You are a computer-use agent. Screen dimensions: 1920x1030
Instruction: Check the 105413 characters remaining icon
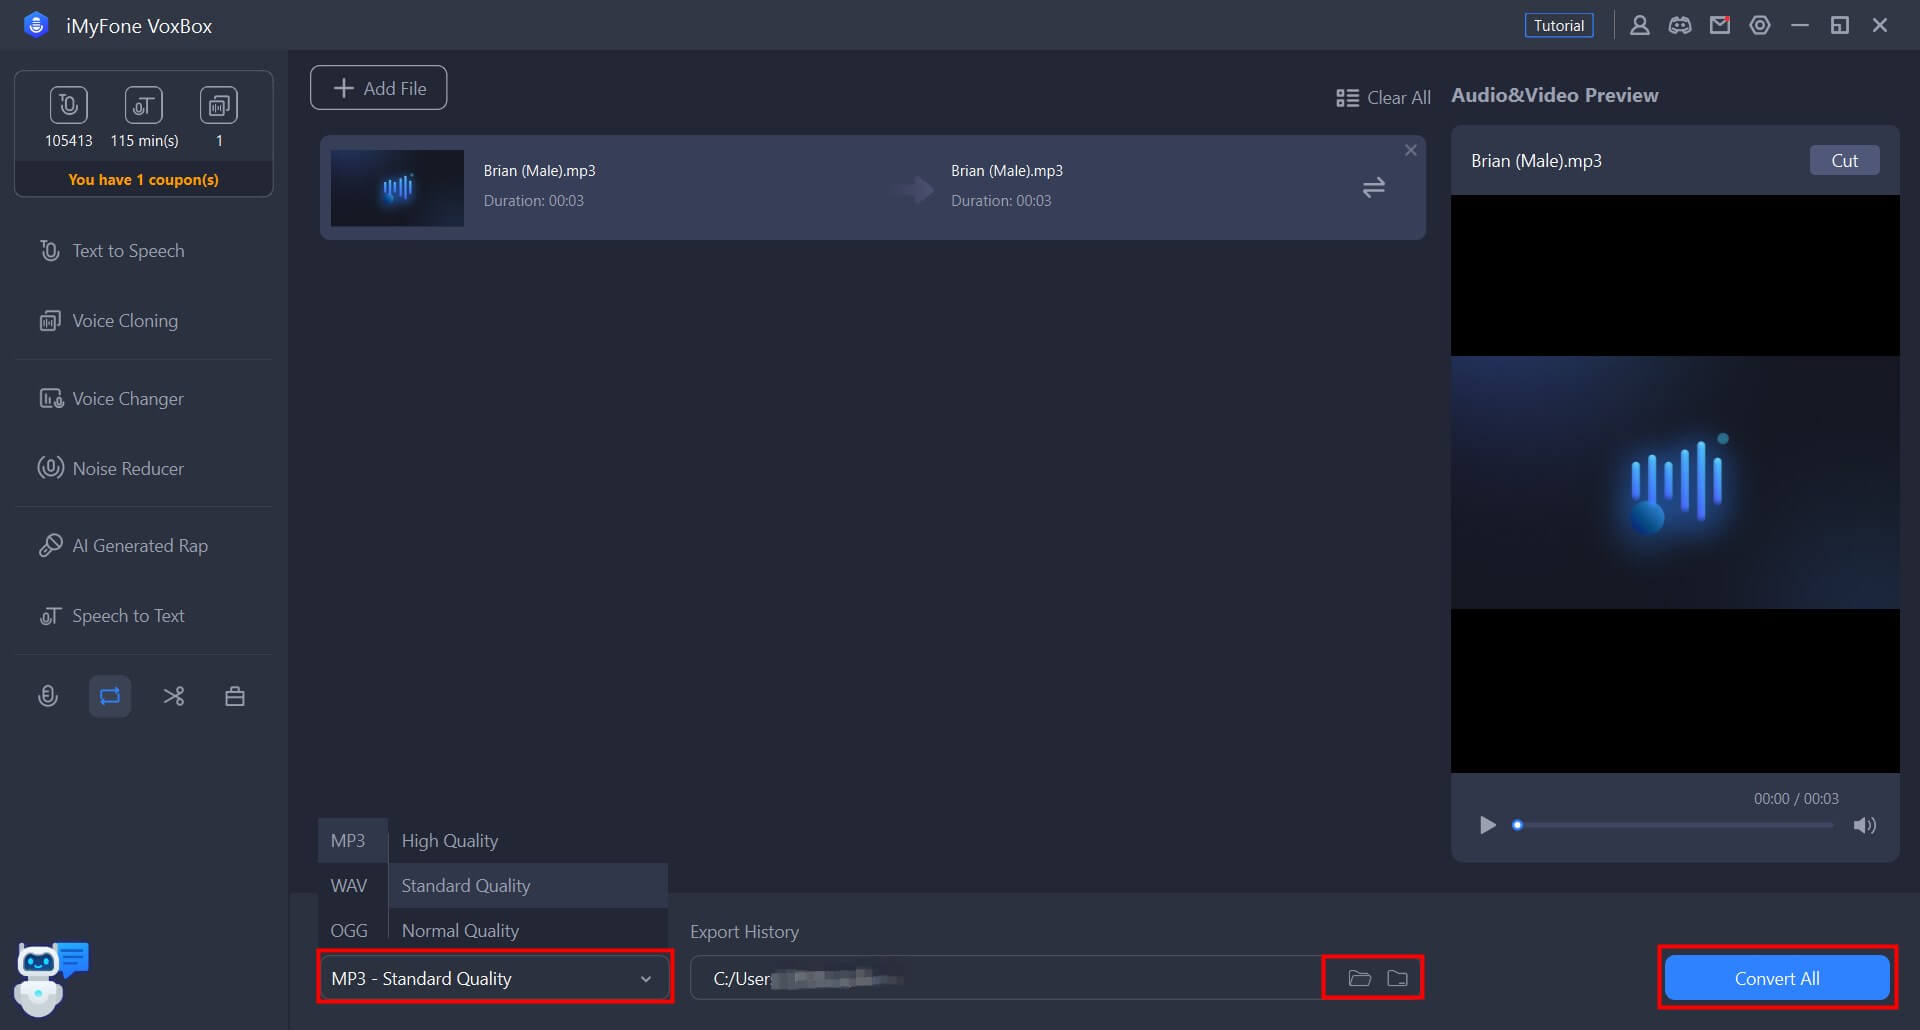coord(68,105)
